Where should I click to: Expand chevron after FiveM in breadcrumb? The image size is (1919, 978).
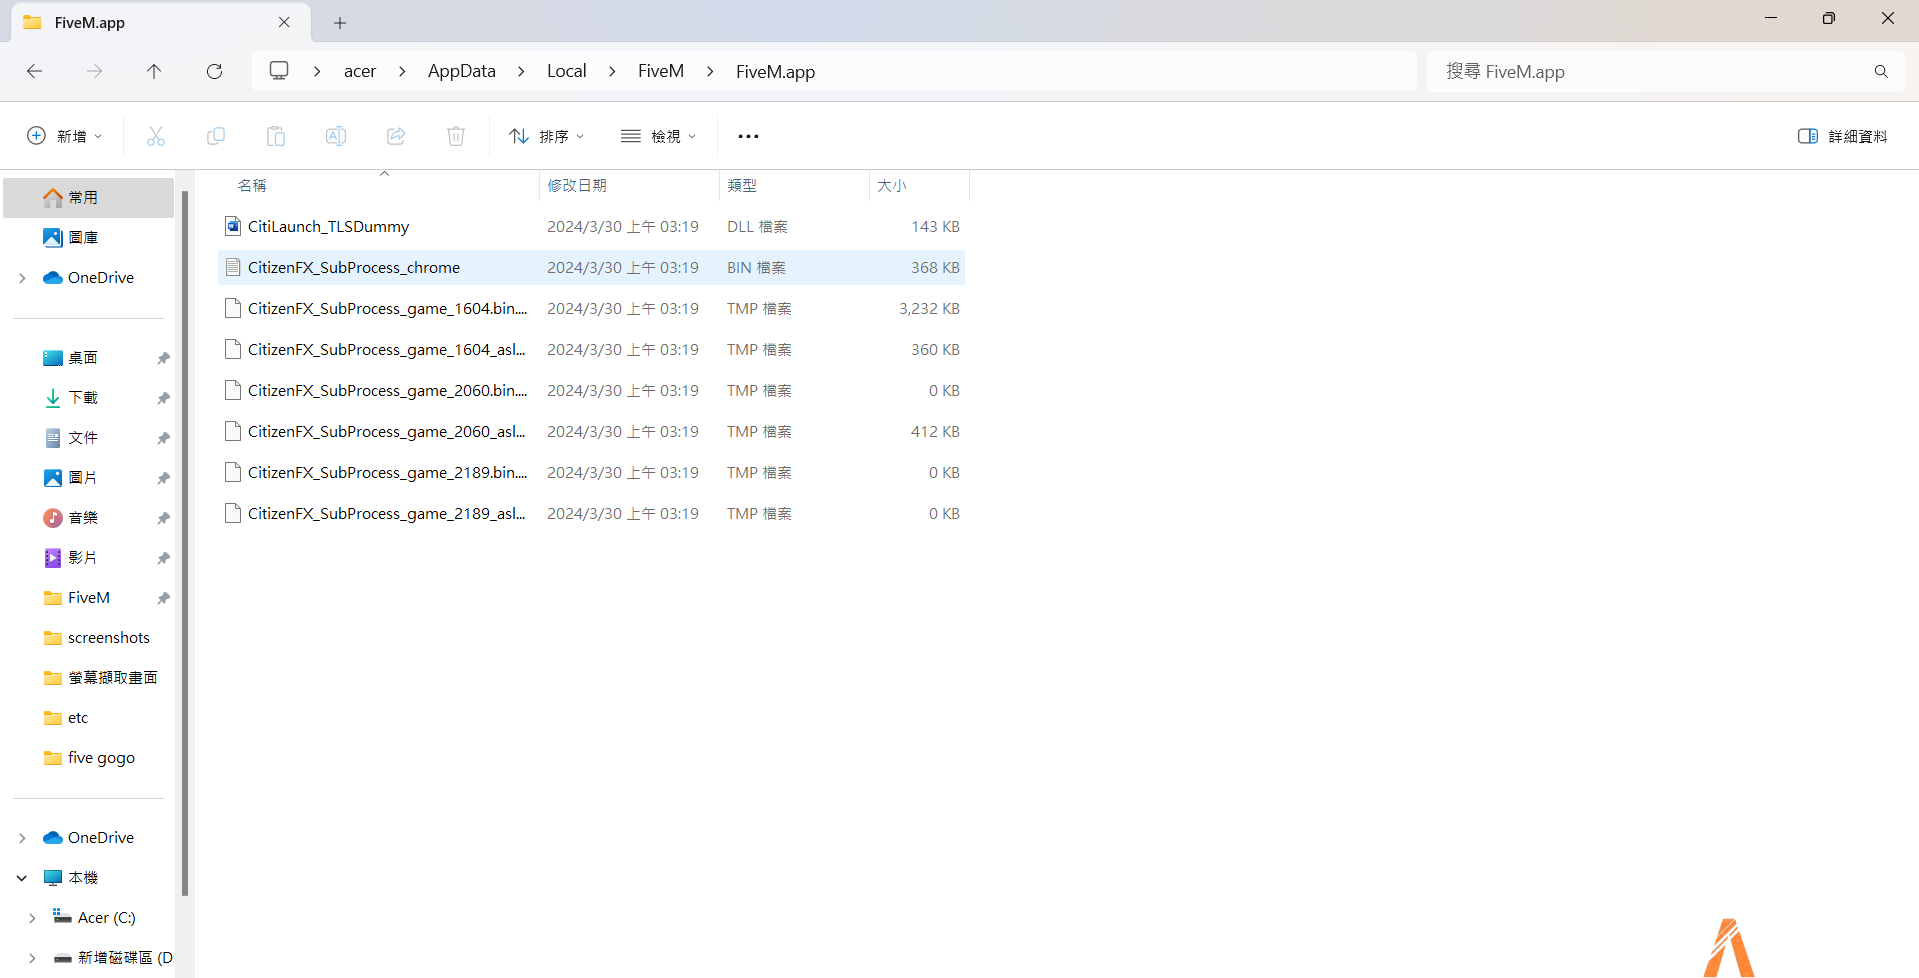click(x=710, y=71)
